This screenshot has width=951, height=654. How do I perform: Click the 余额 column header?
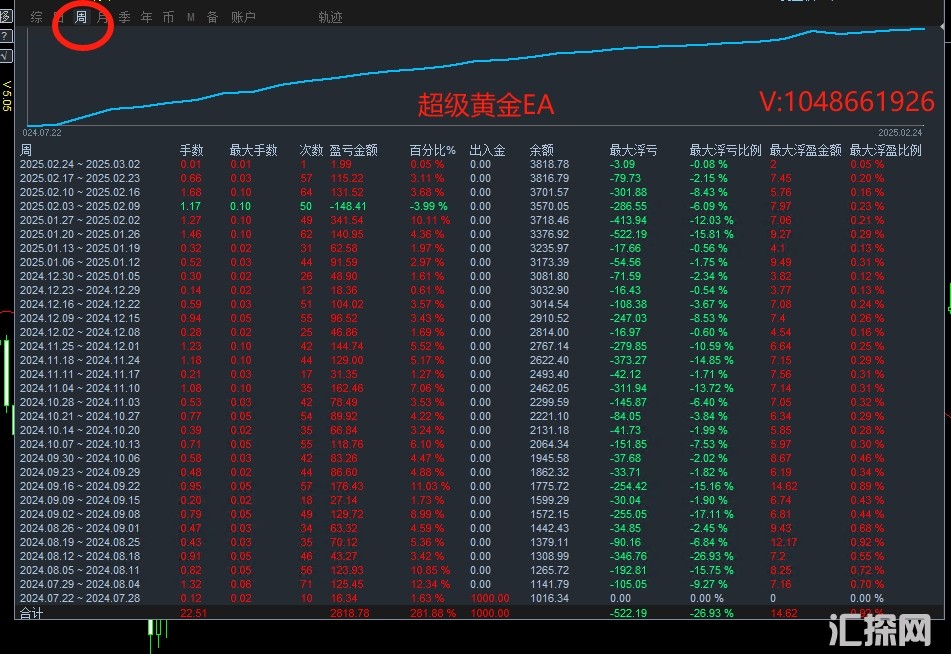pos(541,150)
